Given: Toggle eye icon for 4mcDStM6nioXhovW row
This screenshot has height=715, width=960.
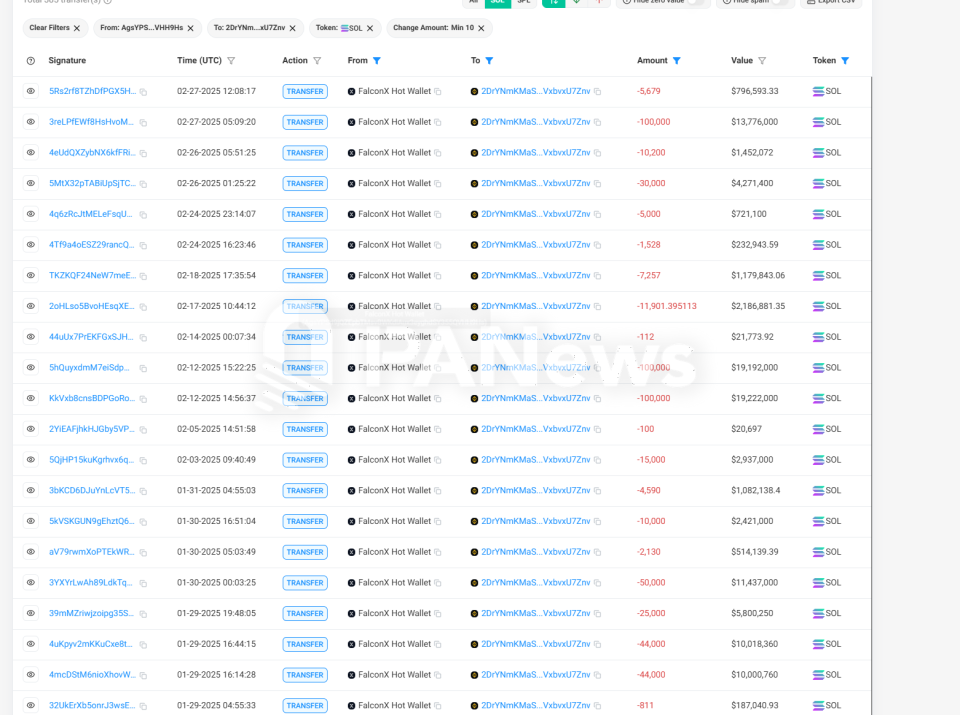Looking at the screenshot, I should [31, 675].
